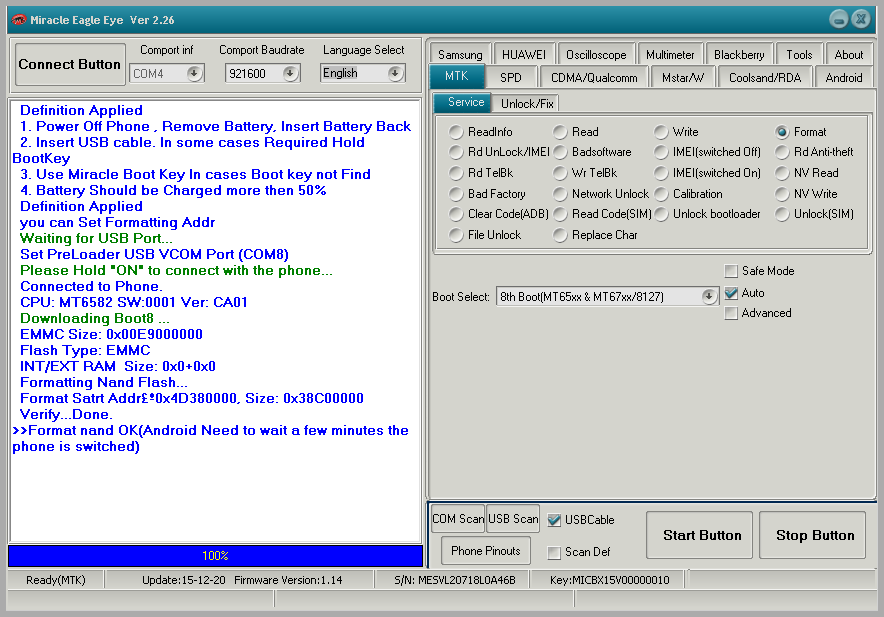Choose the Badsoftware option

click(x=560, y=152)
